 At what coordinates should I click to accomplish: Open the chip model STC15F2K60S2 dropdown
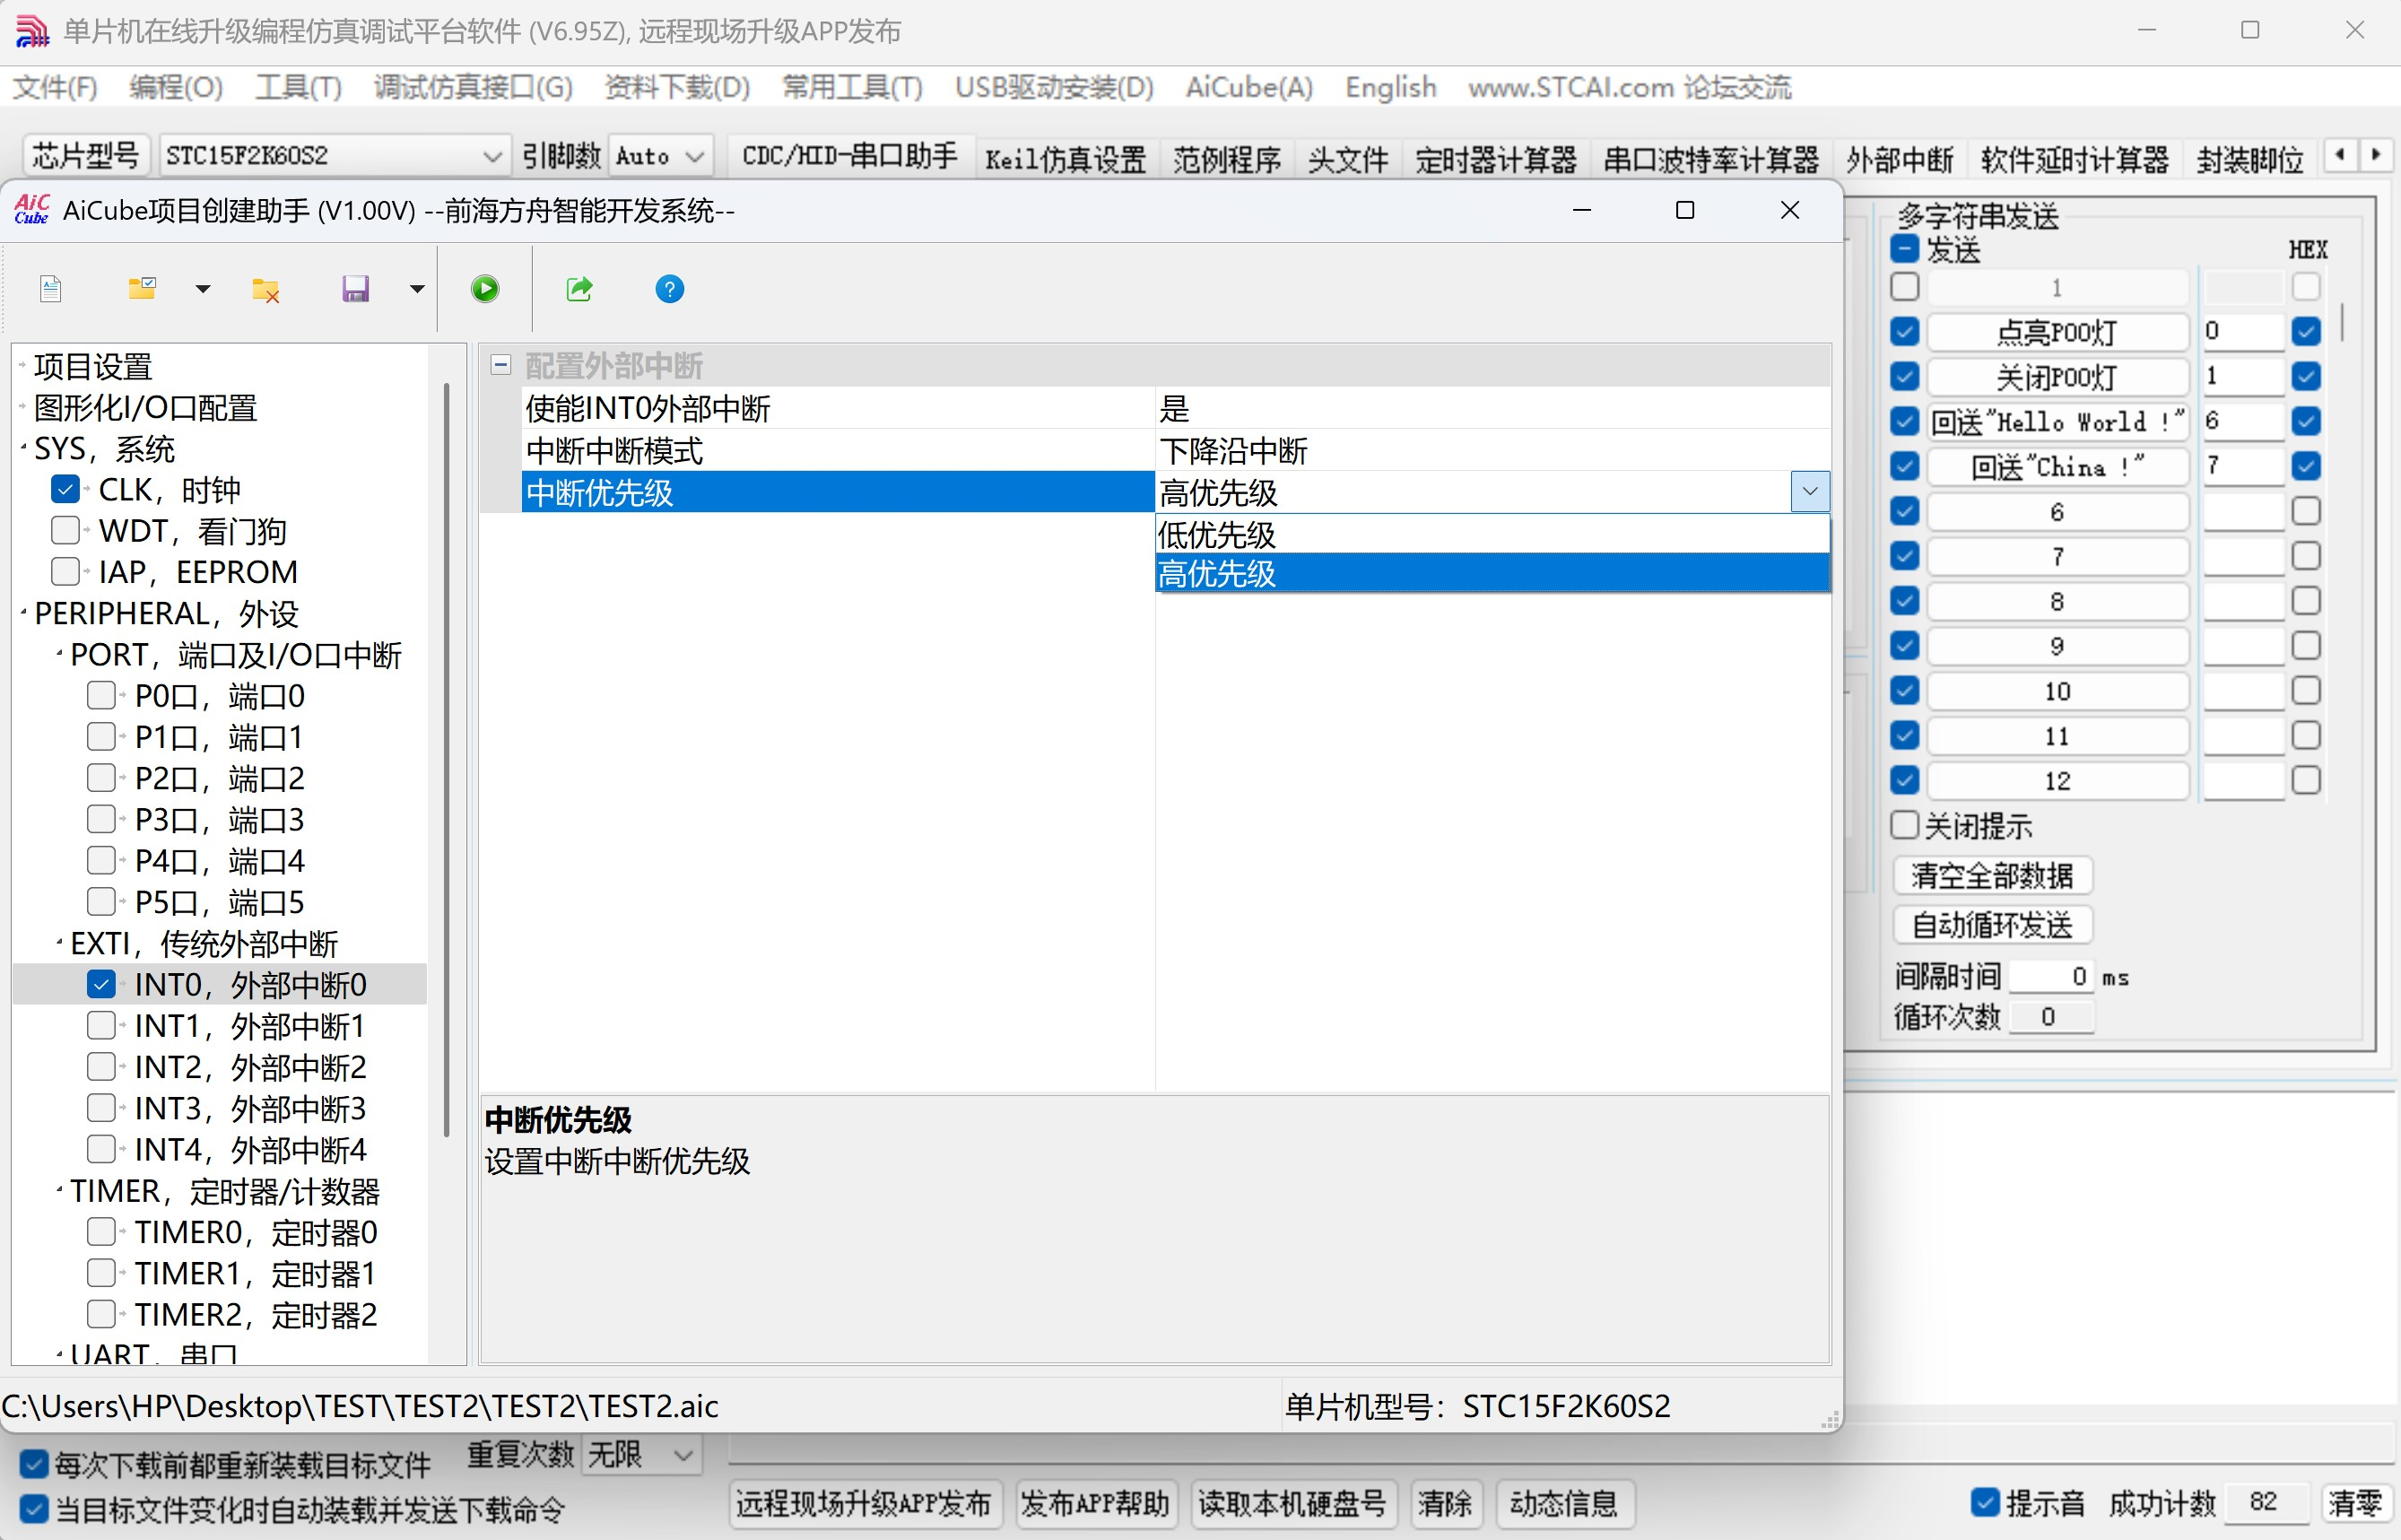coord(491,157)
